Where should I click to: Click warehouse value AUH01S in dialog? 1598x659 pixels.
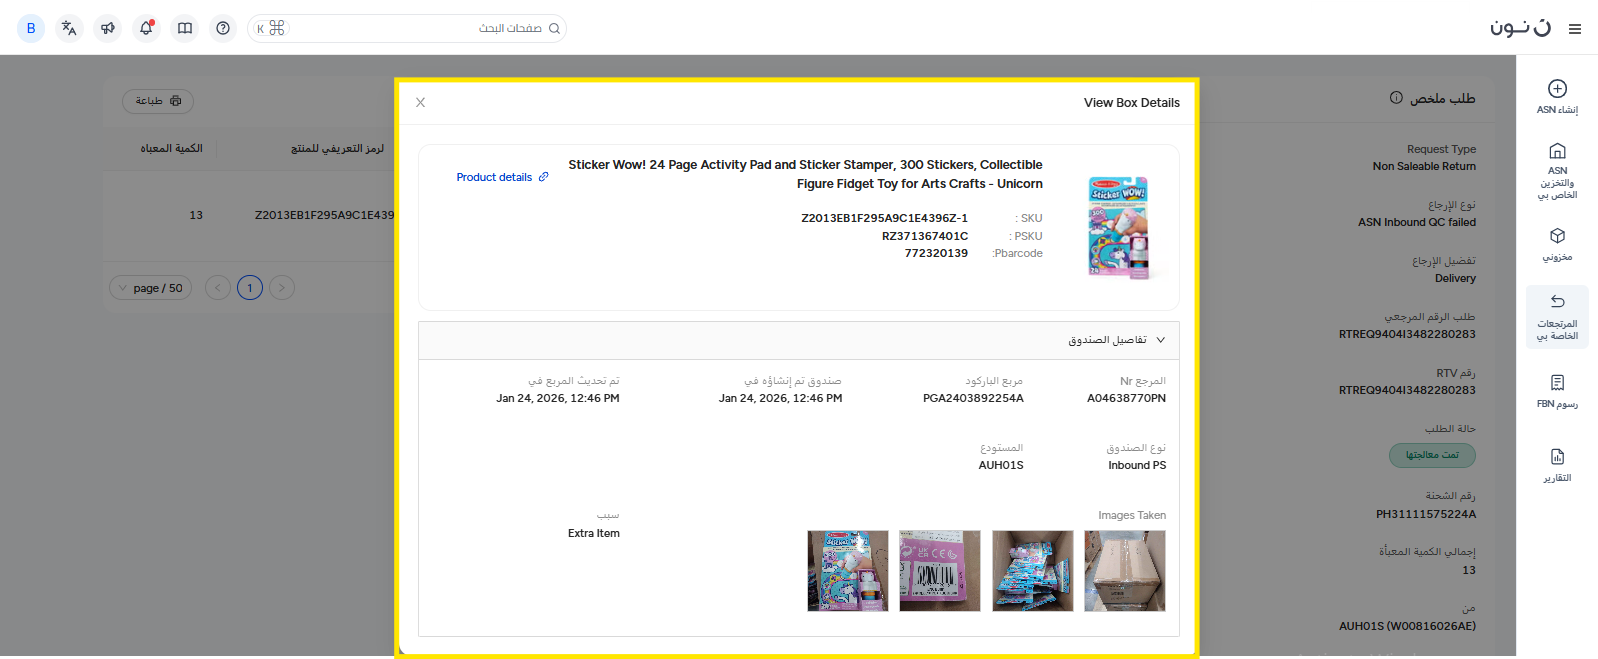click(x=1001, y=465)
